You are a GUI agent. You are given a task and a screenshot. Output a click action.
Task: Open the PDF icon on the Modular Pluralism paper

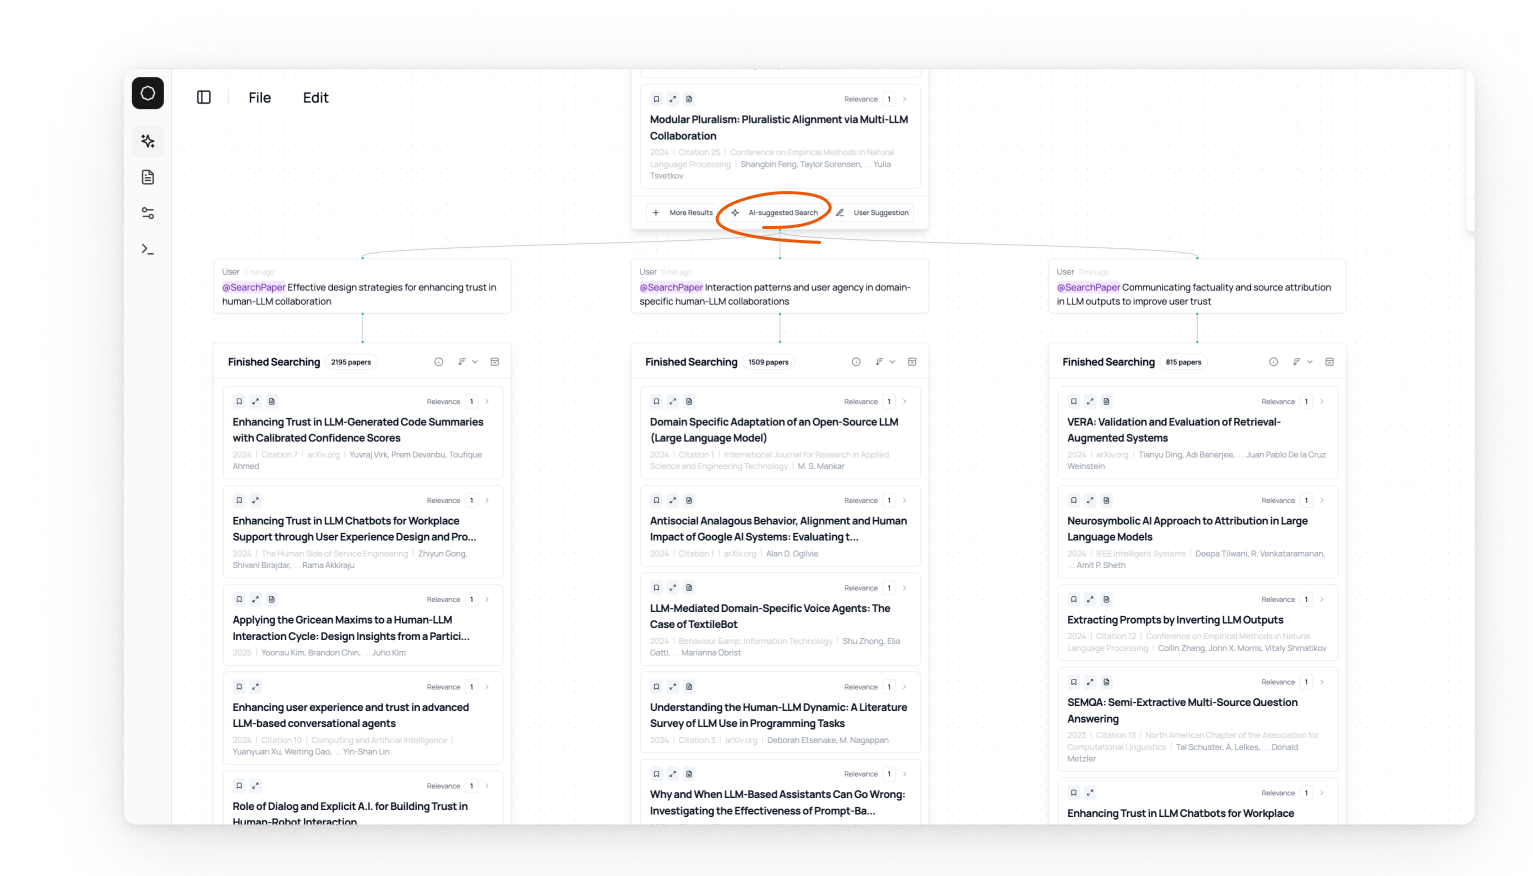coord(690,98)
